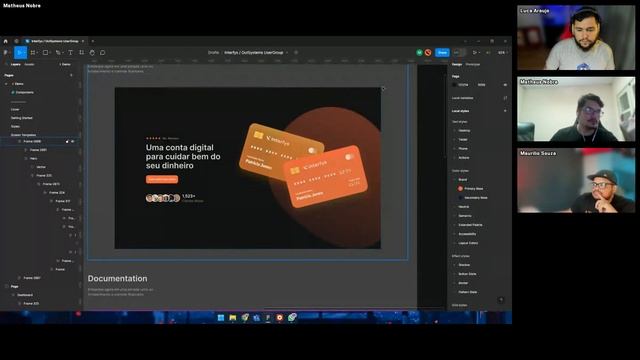This screenshot has width=640, height=360.
Task: Select the Vector layer
Action: coord(41,167)
